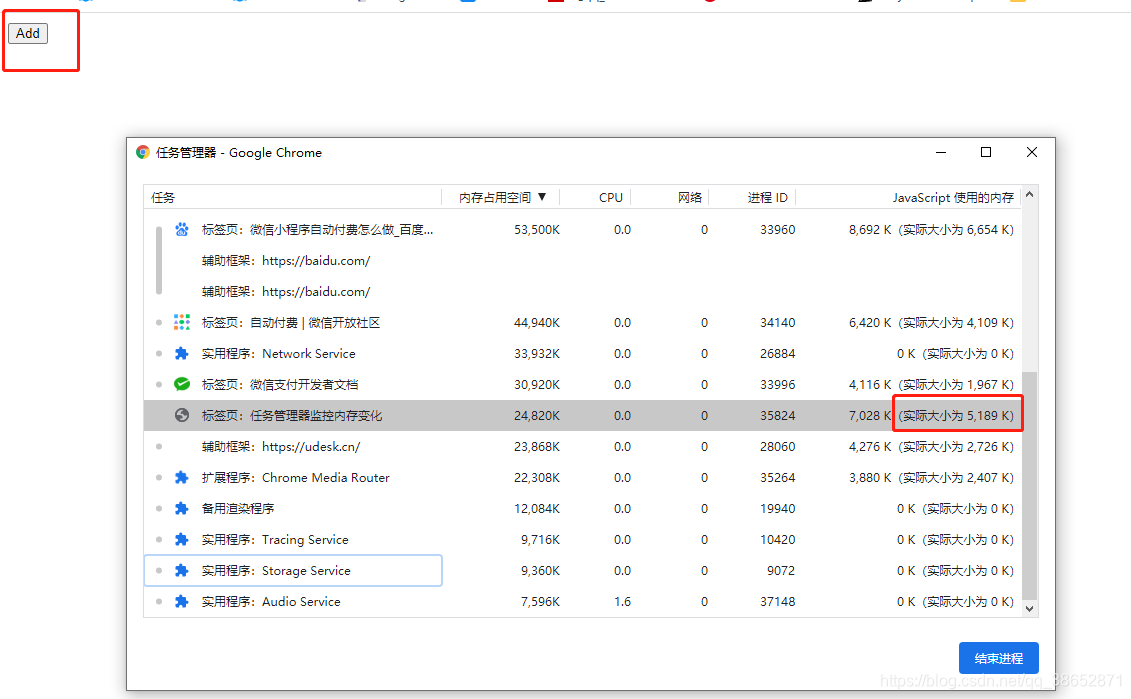Close the 任务管理器 window

tap(1032, 152)
